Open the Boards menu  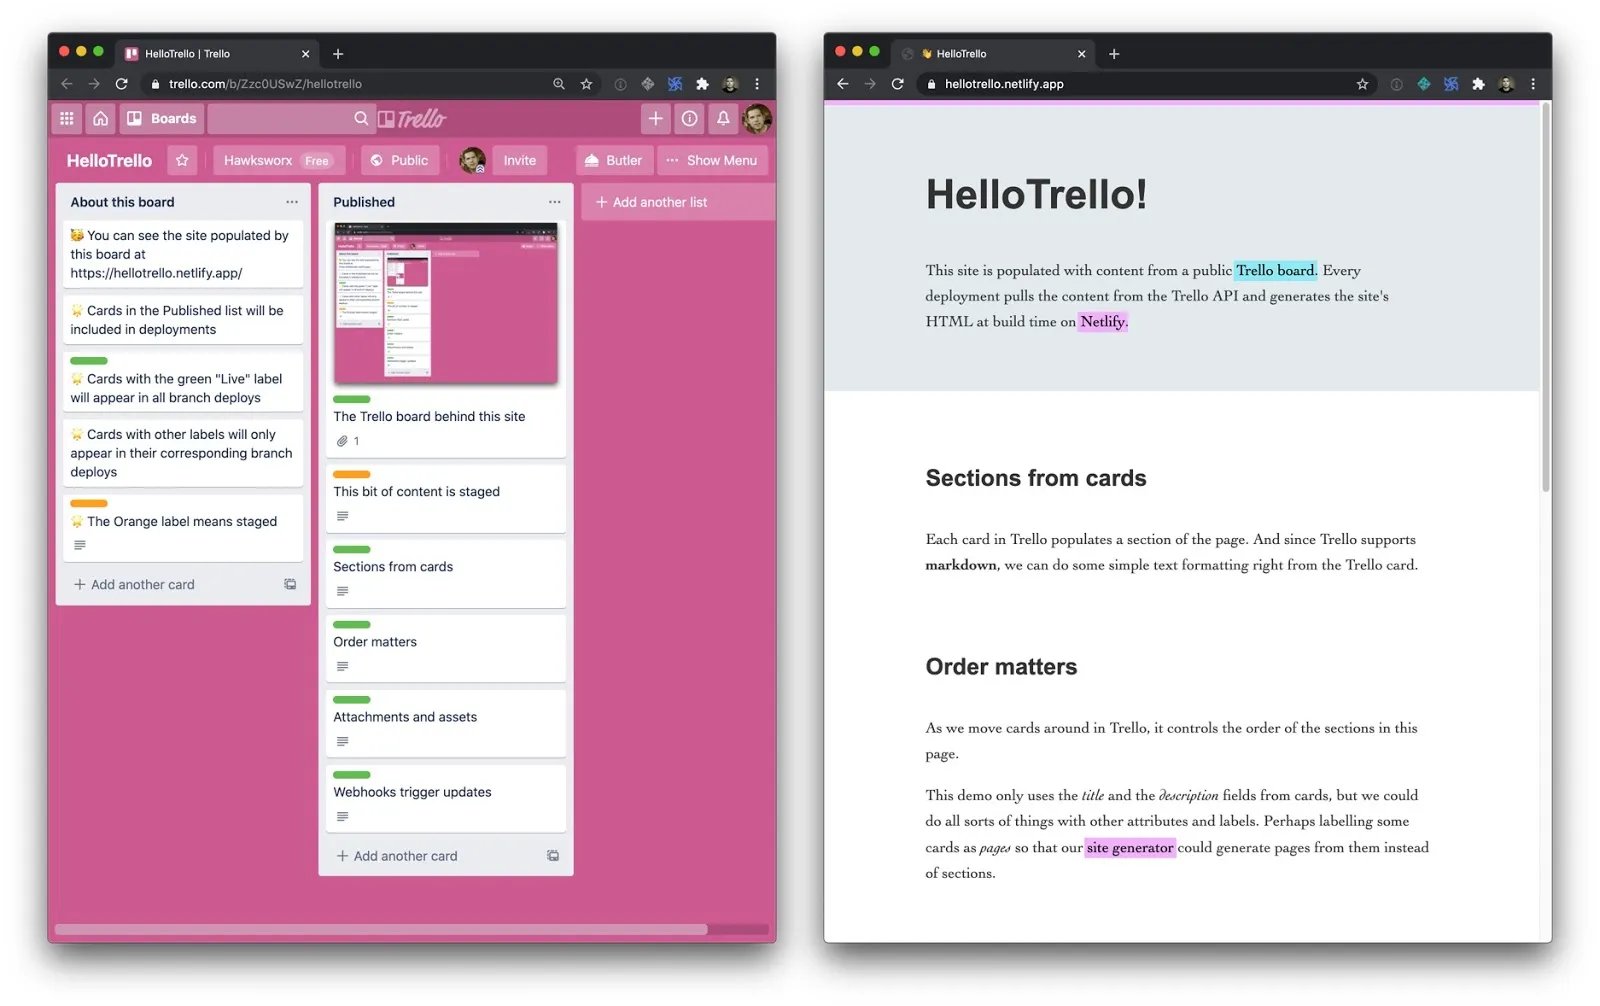tap(162, 118)
